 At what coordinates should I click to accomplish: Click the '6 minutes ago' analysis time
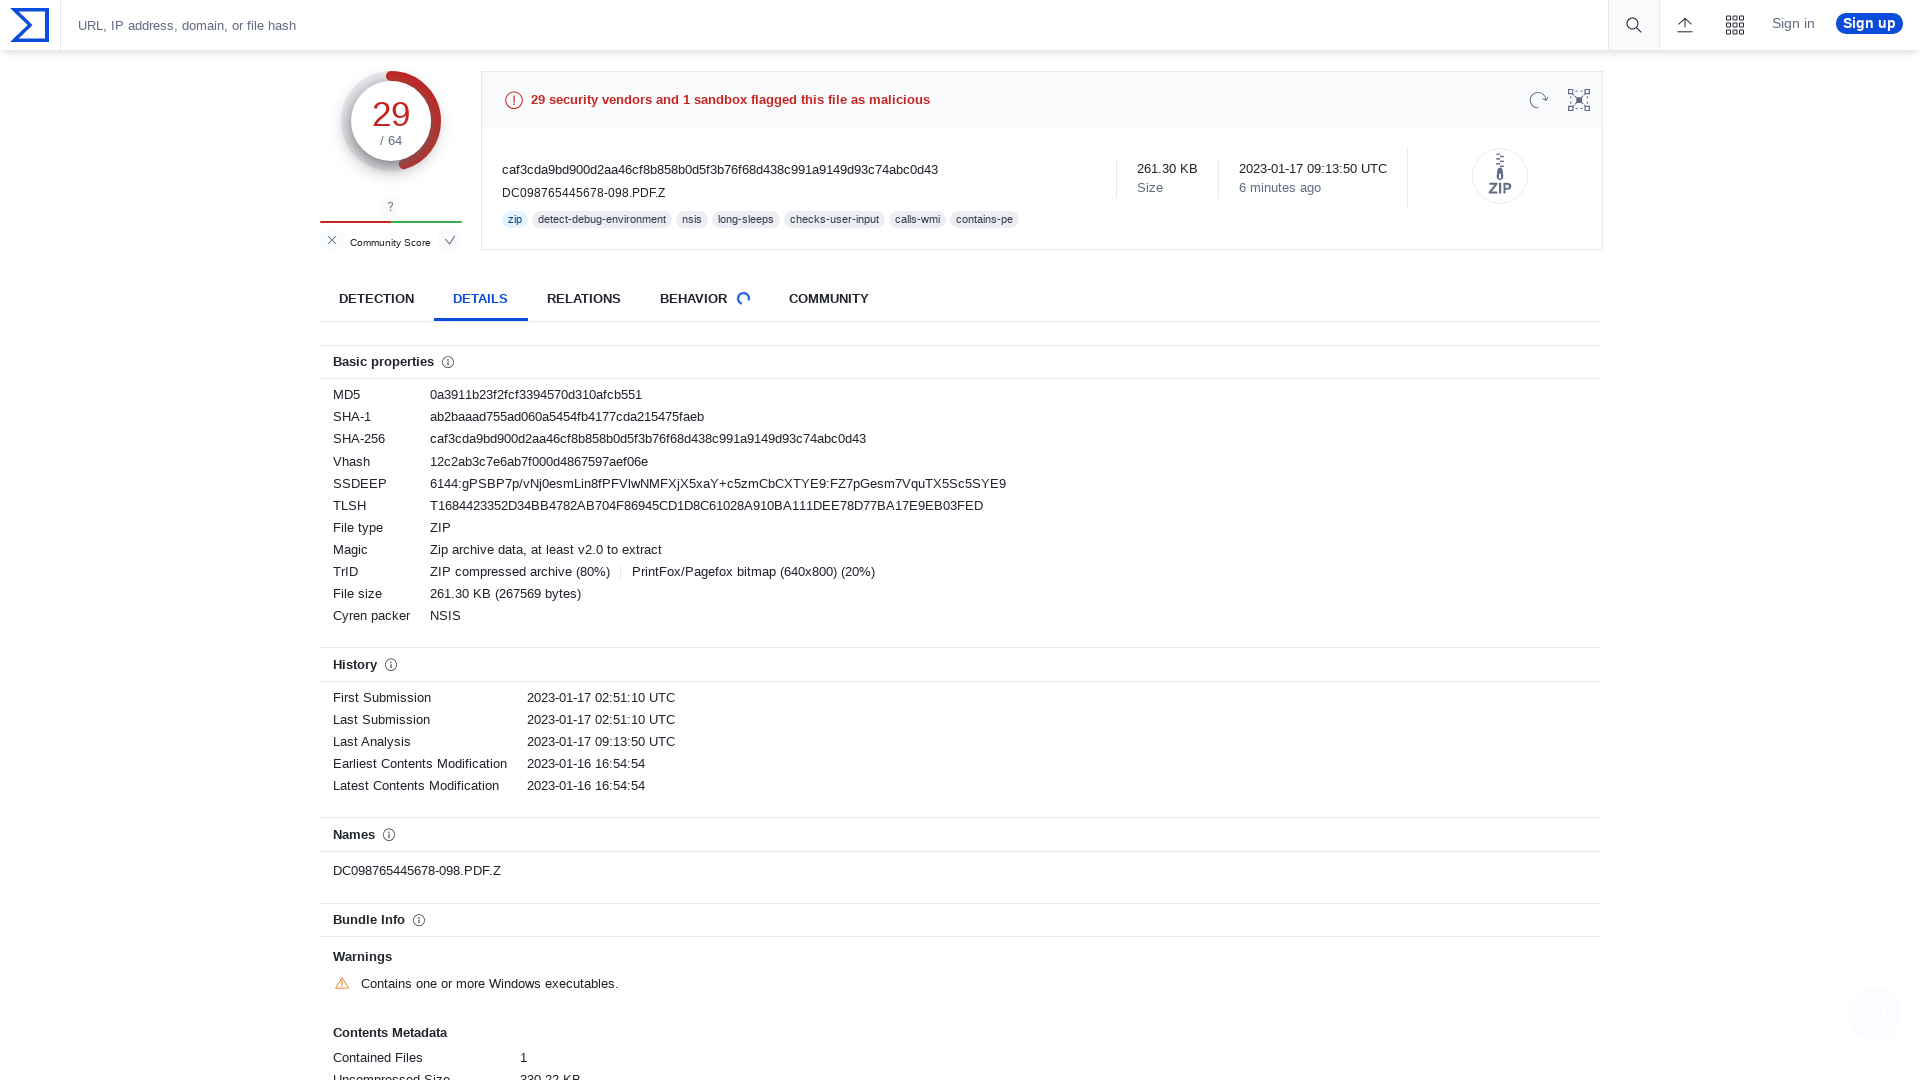[1280, 188]
